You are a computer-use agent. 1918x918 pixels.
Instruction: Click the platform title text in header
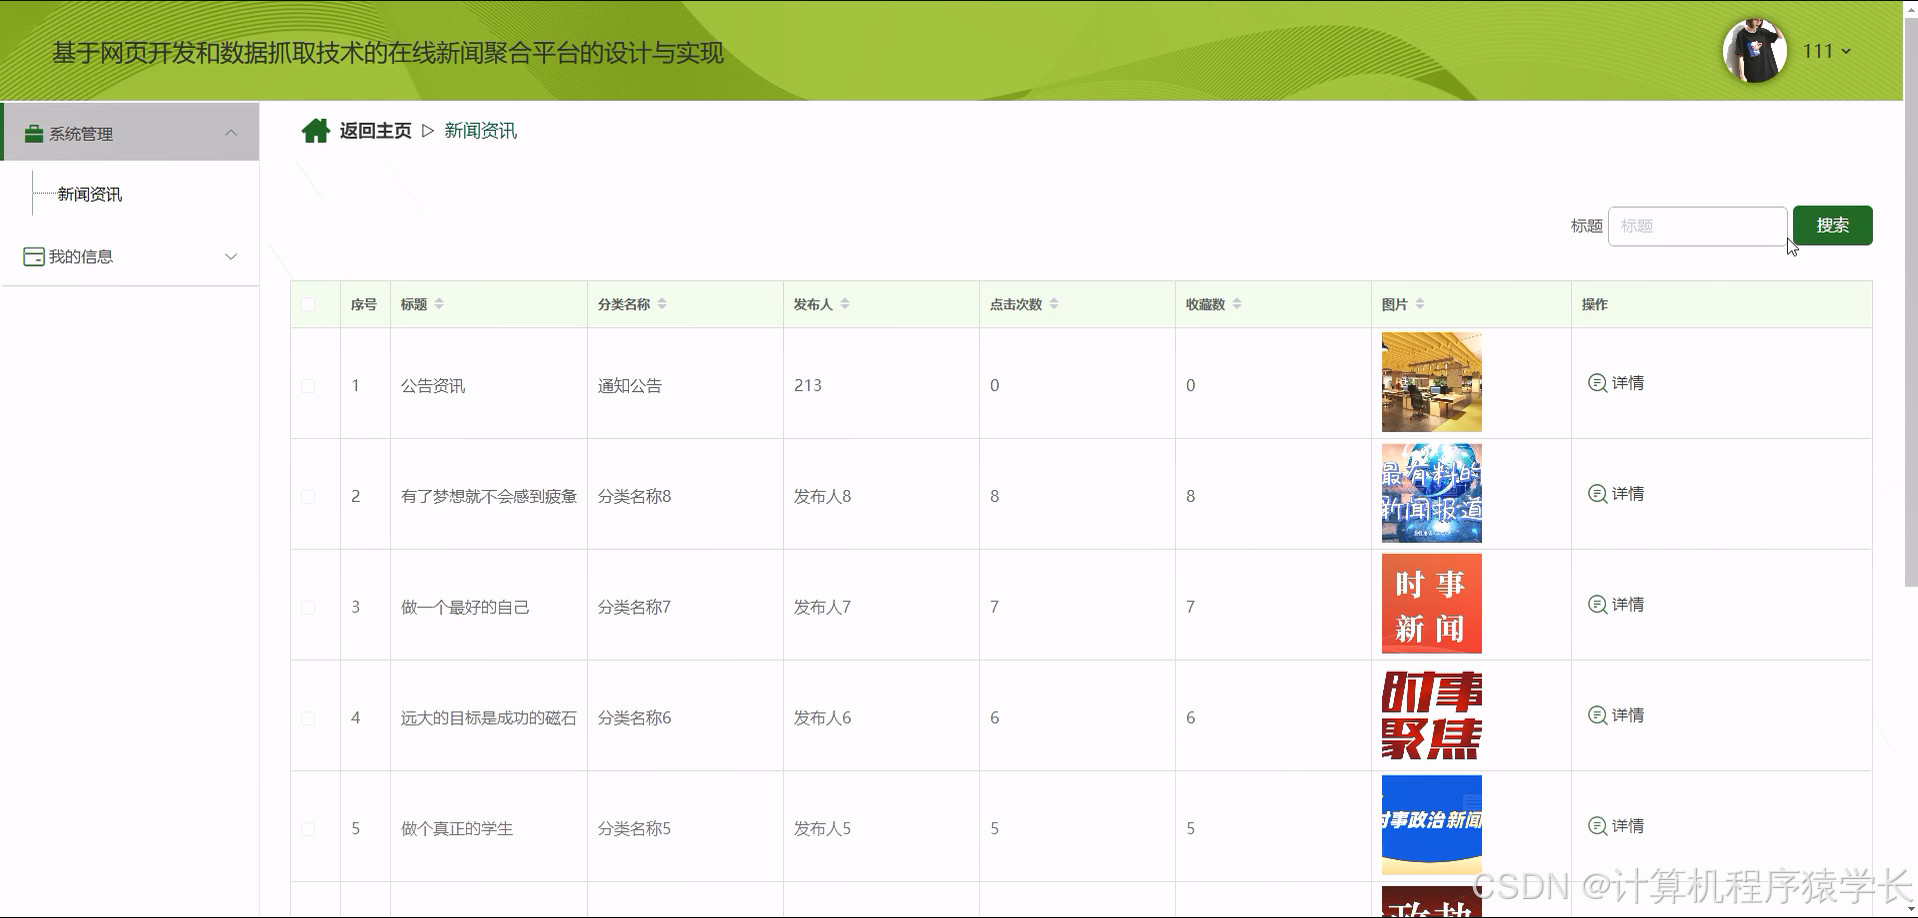388,53
